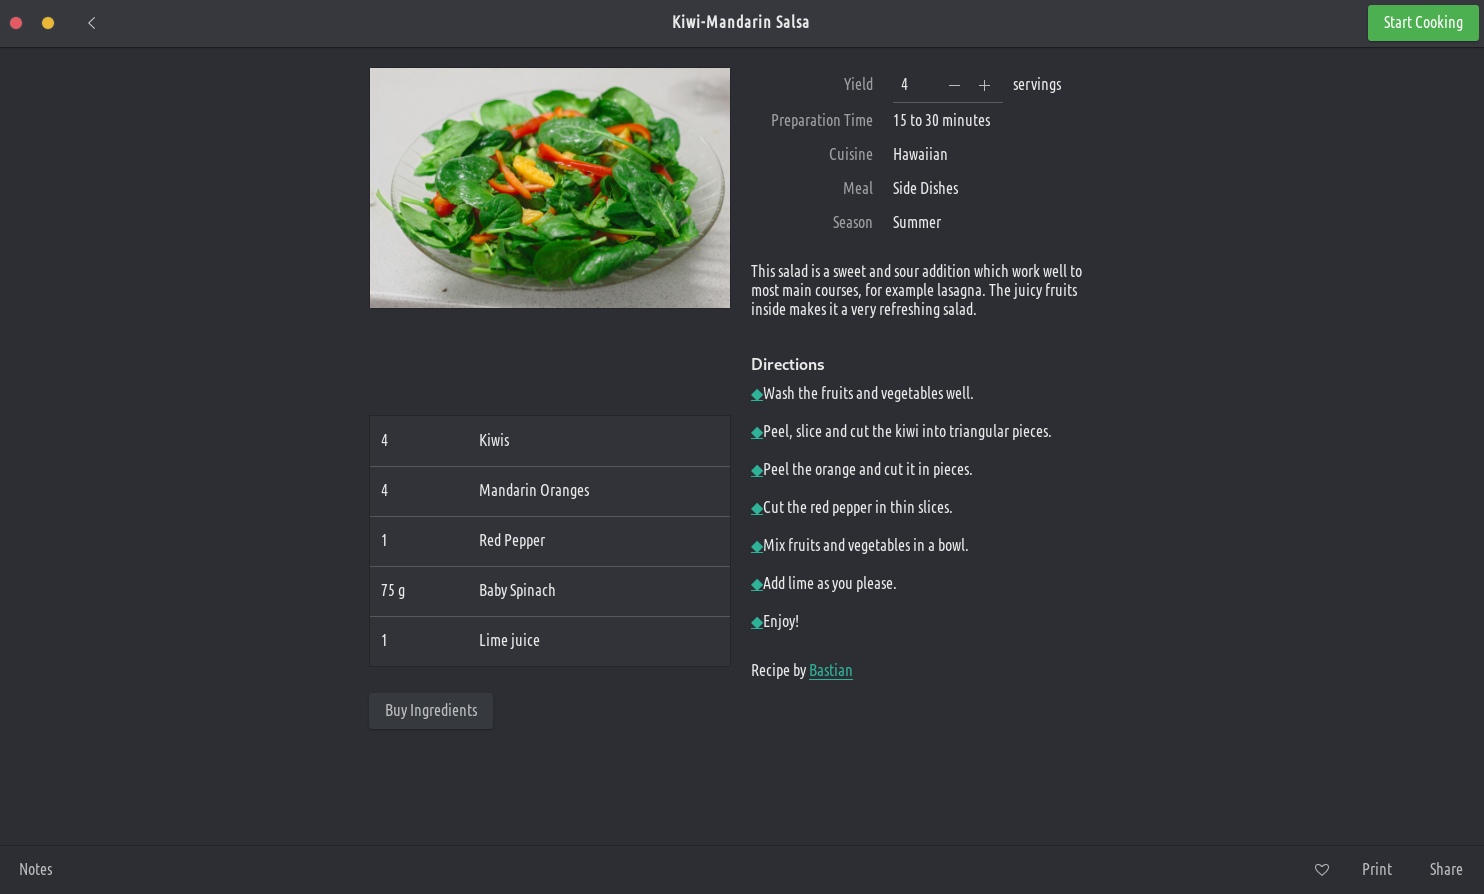Click the spinach salad recipe photo
This screenshot has height=894, width=1484.
coord(550,188)
